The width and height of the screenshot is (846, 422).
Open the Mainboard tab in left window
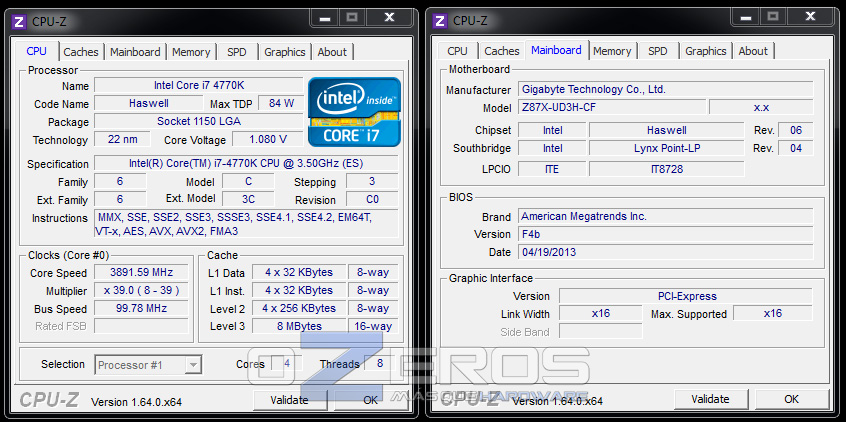(x=135, y=52)
